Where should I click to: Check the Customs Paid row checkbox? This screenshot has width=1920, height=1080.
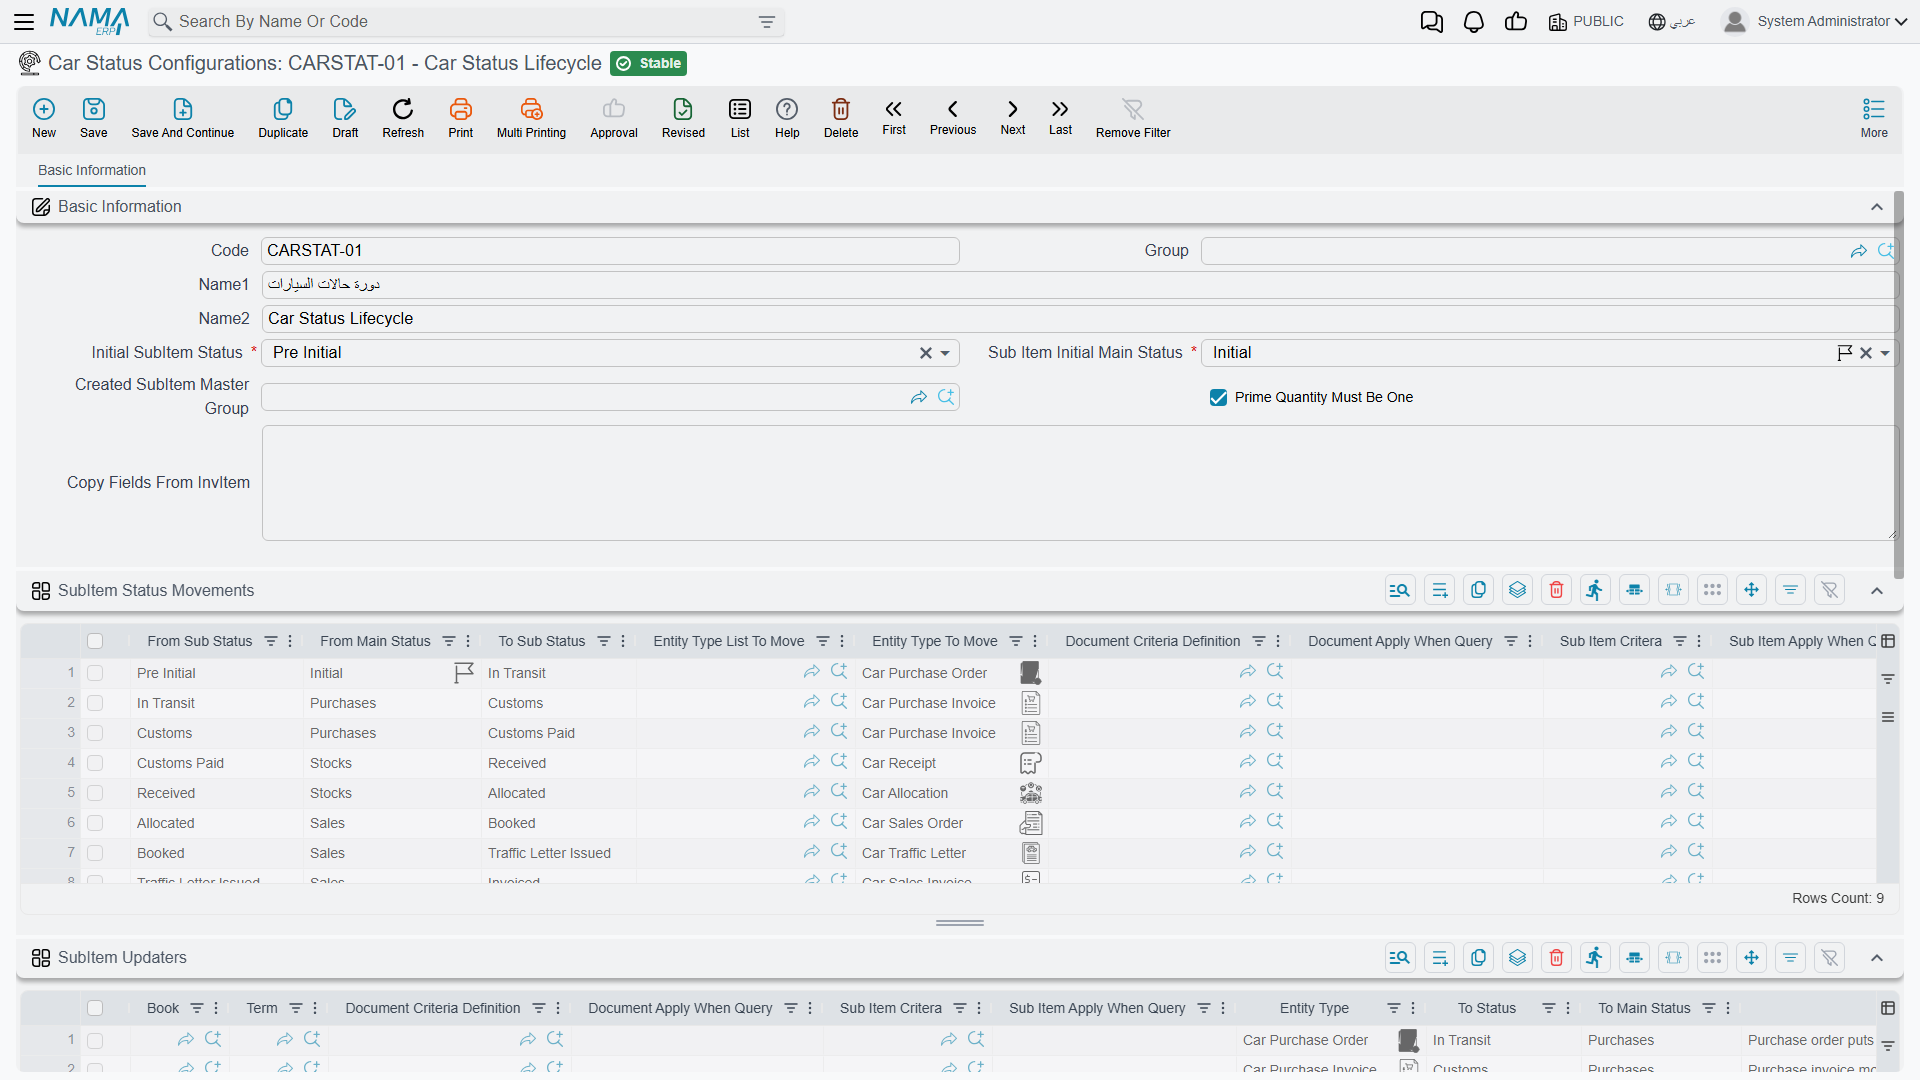[x=95, y=764]
